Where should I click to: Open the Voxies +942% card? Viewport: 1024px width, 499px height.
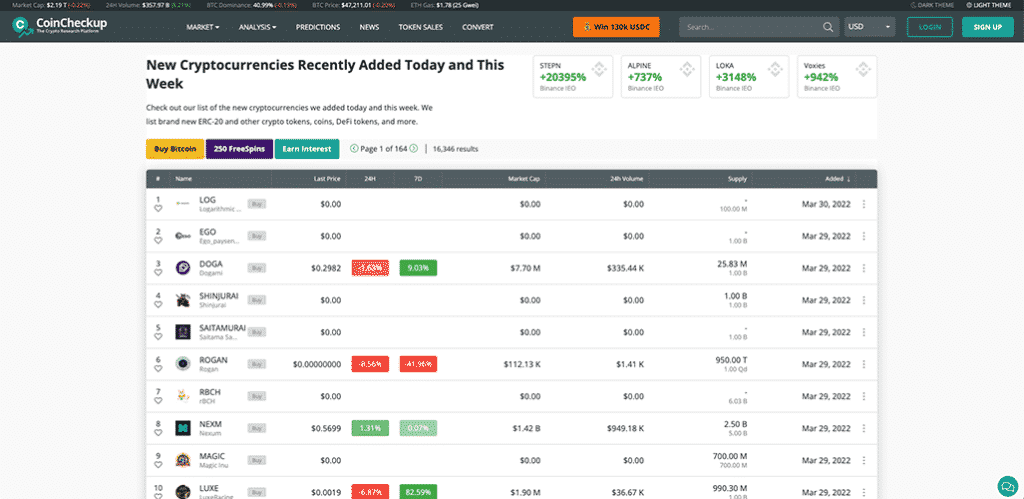coord(837,76)
